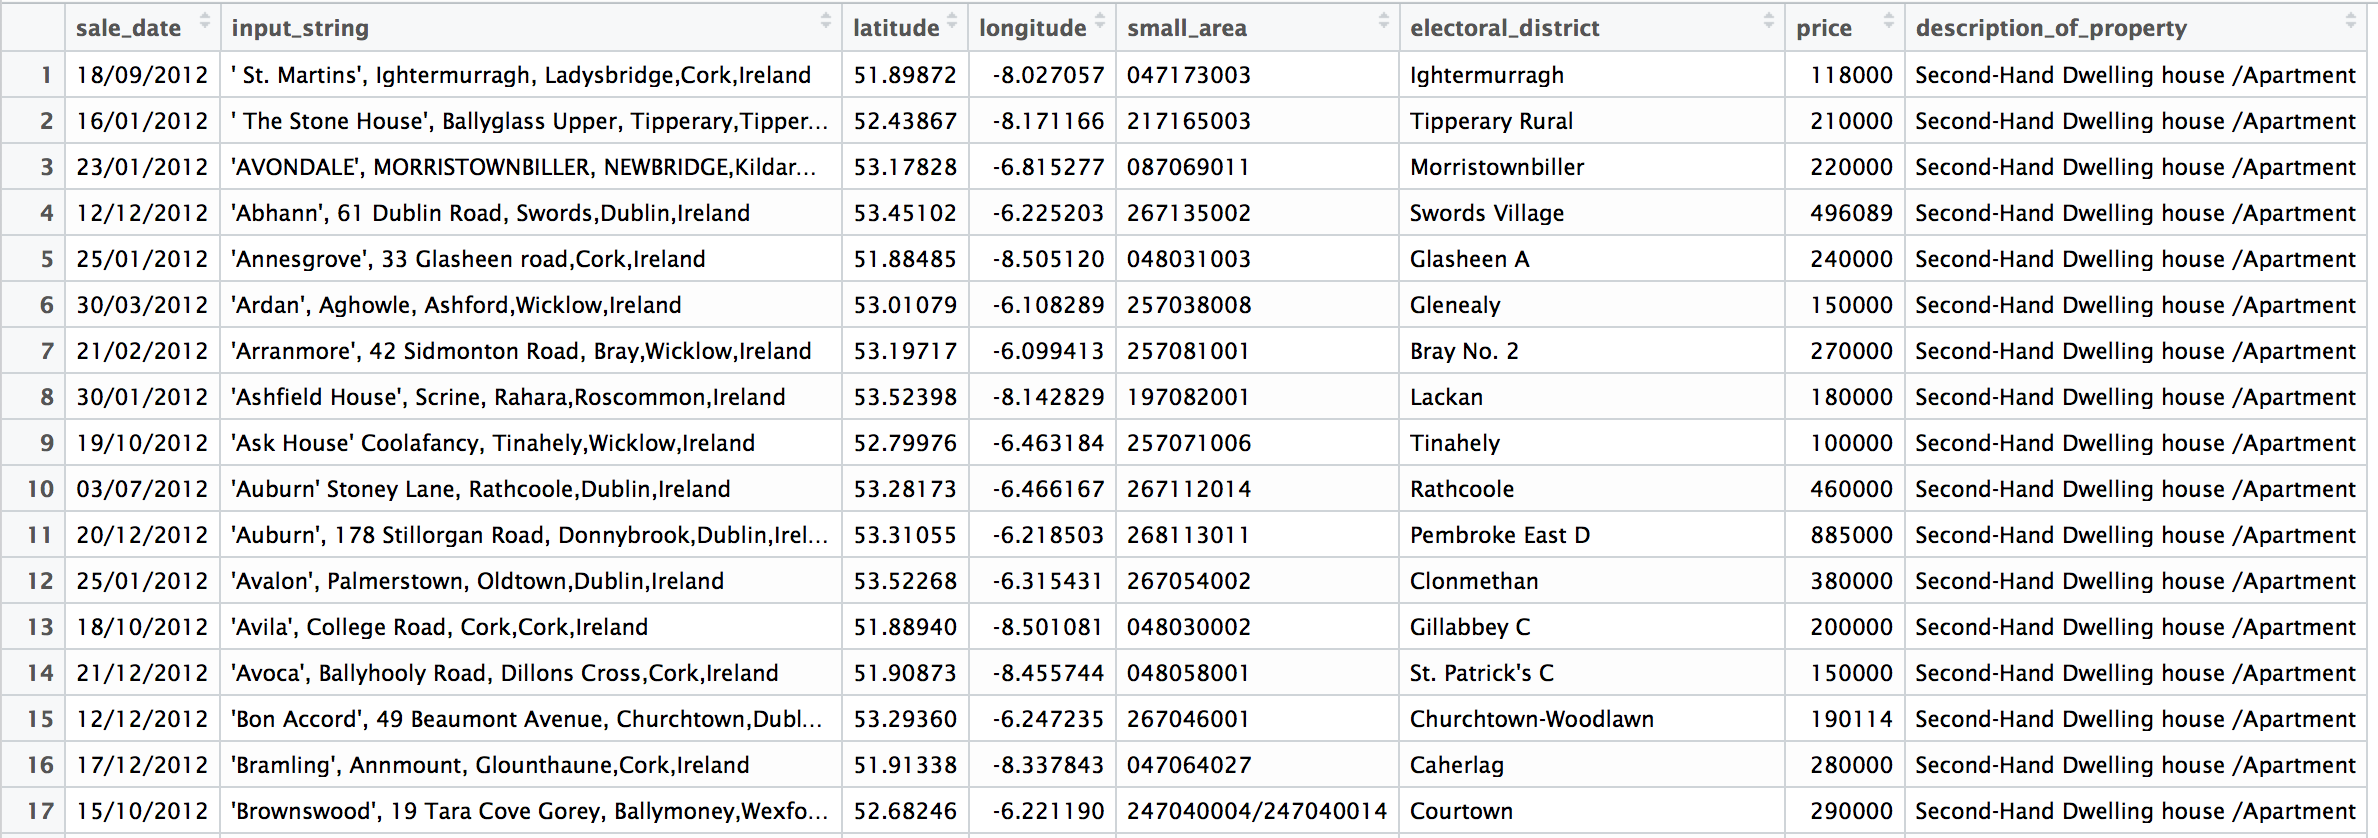
Task: Click electoral district Morristownbiller
Action: click(1497, 167)
